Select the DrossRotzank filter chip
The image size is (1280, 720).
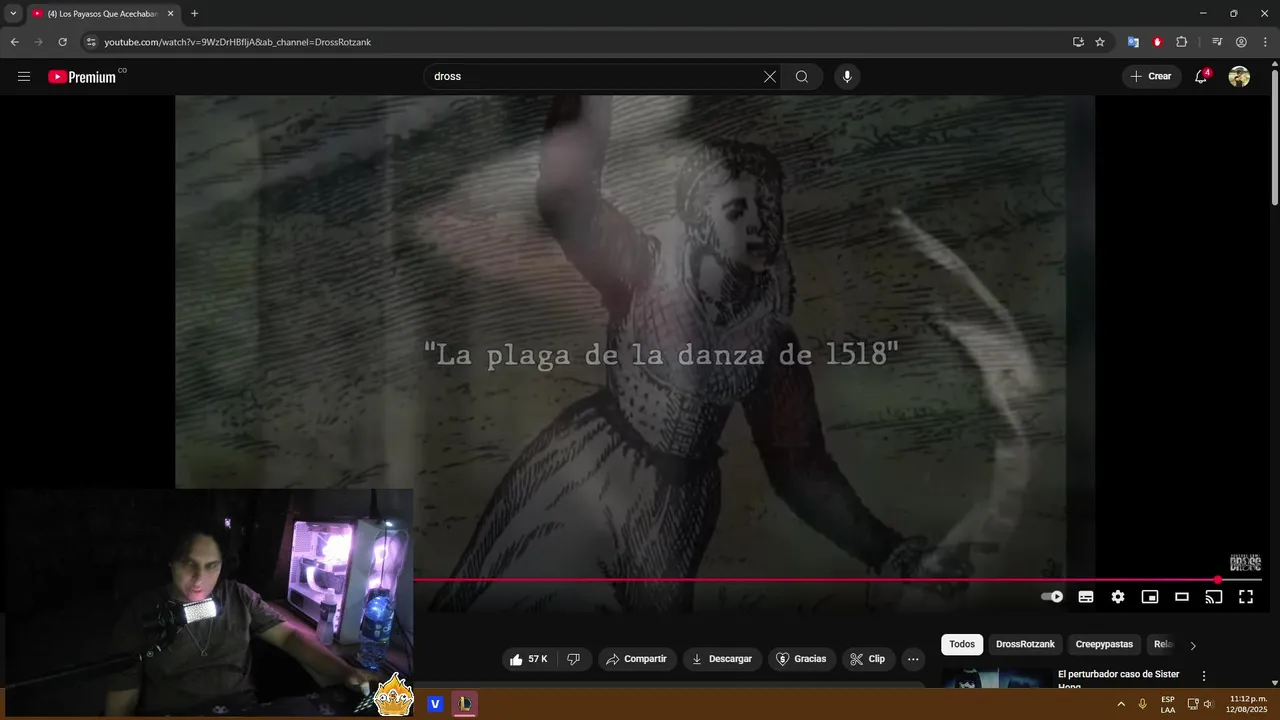coord(1025,644)
